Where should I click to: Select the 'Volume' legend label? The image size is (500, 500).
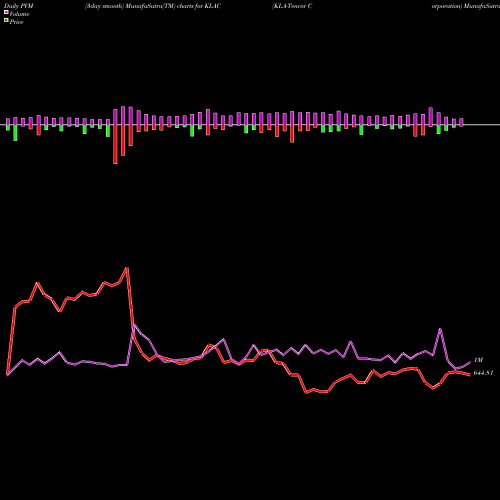click(x=19, y=14)
